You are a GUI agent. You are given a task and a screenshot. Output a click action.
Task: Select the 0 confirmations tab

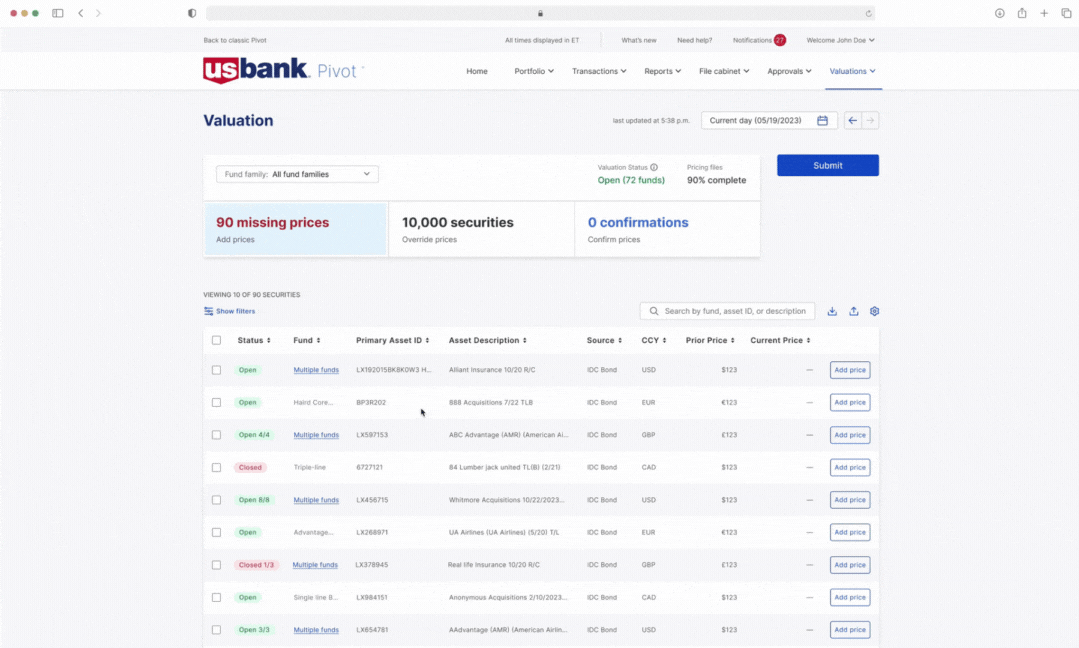(x=667, y=229)
